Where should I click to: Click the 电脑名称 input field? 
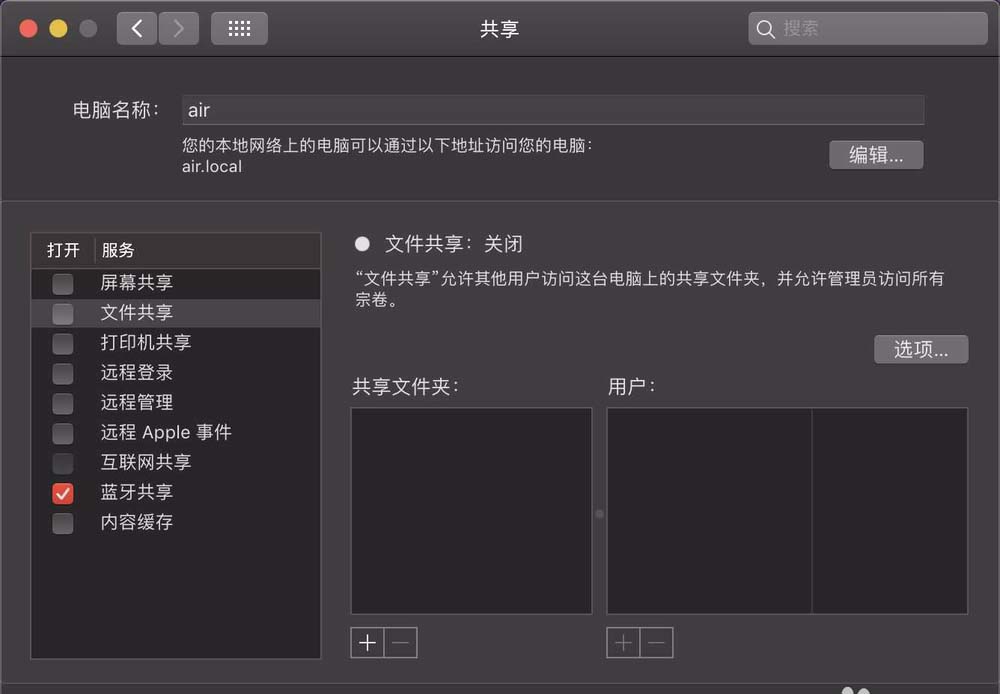(550, 110)
